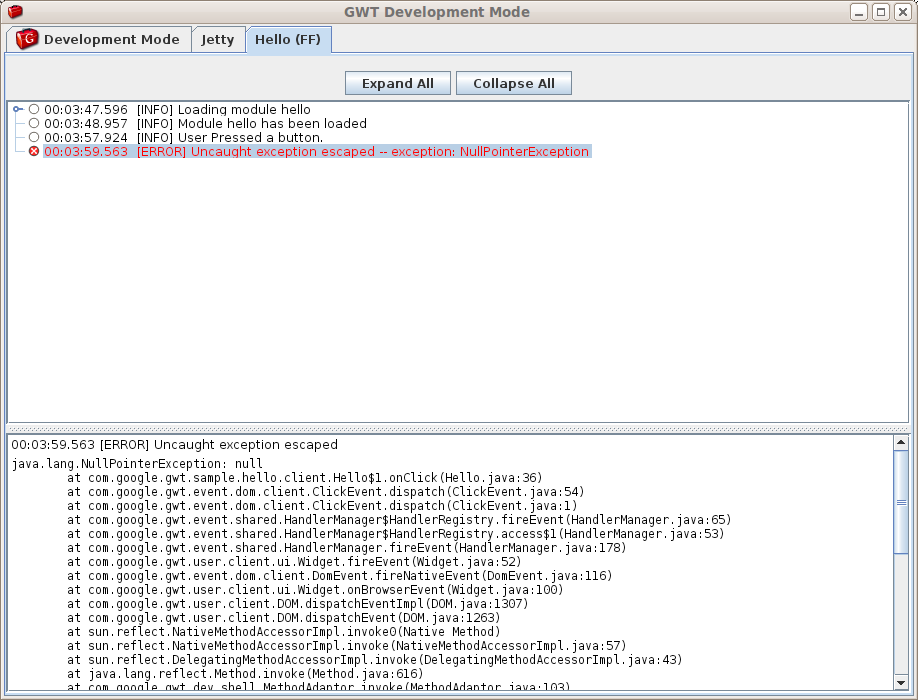
Task: Click the stack trace scrollbar up arrow
Action: pyautogui.click(x=901, y=442)
